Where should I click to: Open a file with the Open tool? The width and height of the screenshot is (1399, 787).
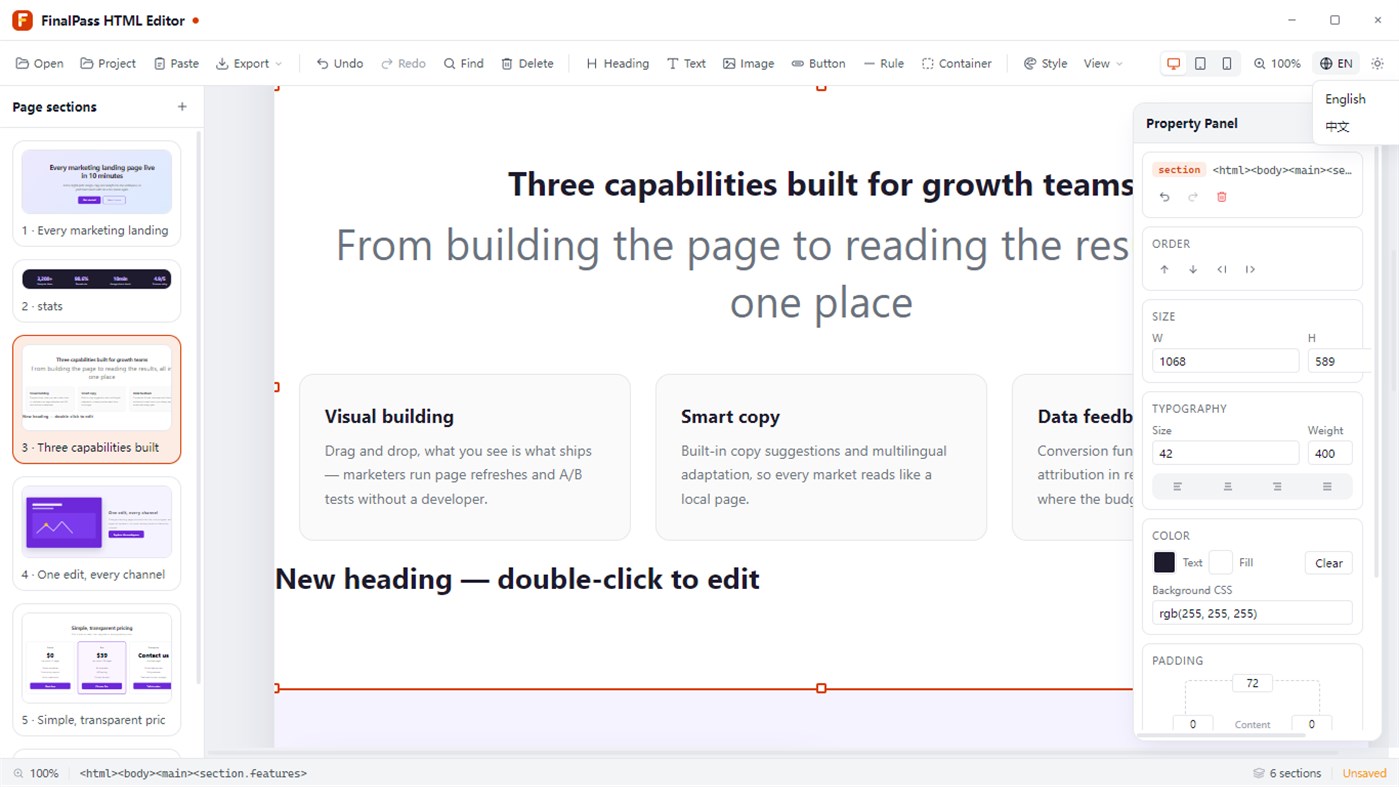coord(40,63)
